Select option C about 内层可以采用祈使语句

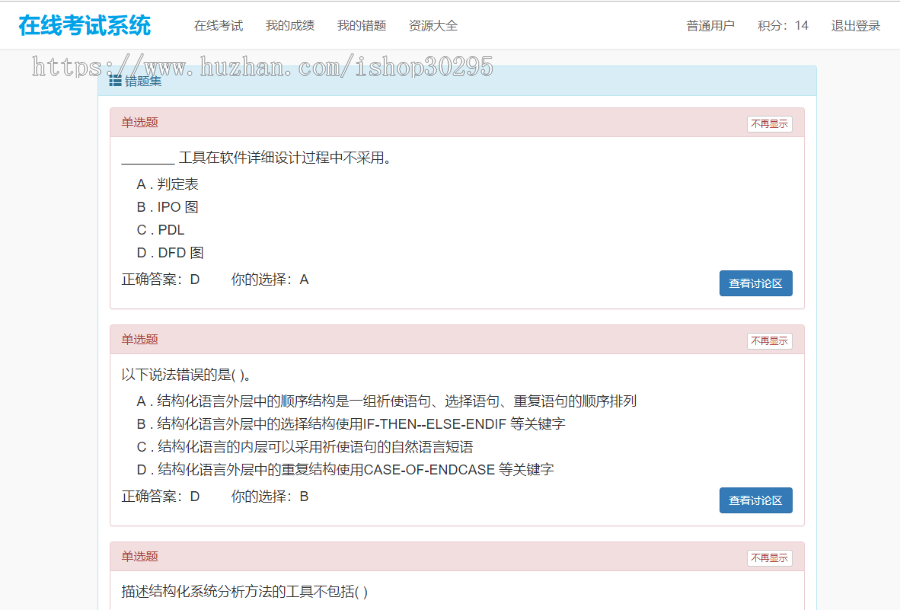pyautogui.click(x=305, y=447)
